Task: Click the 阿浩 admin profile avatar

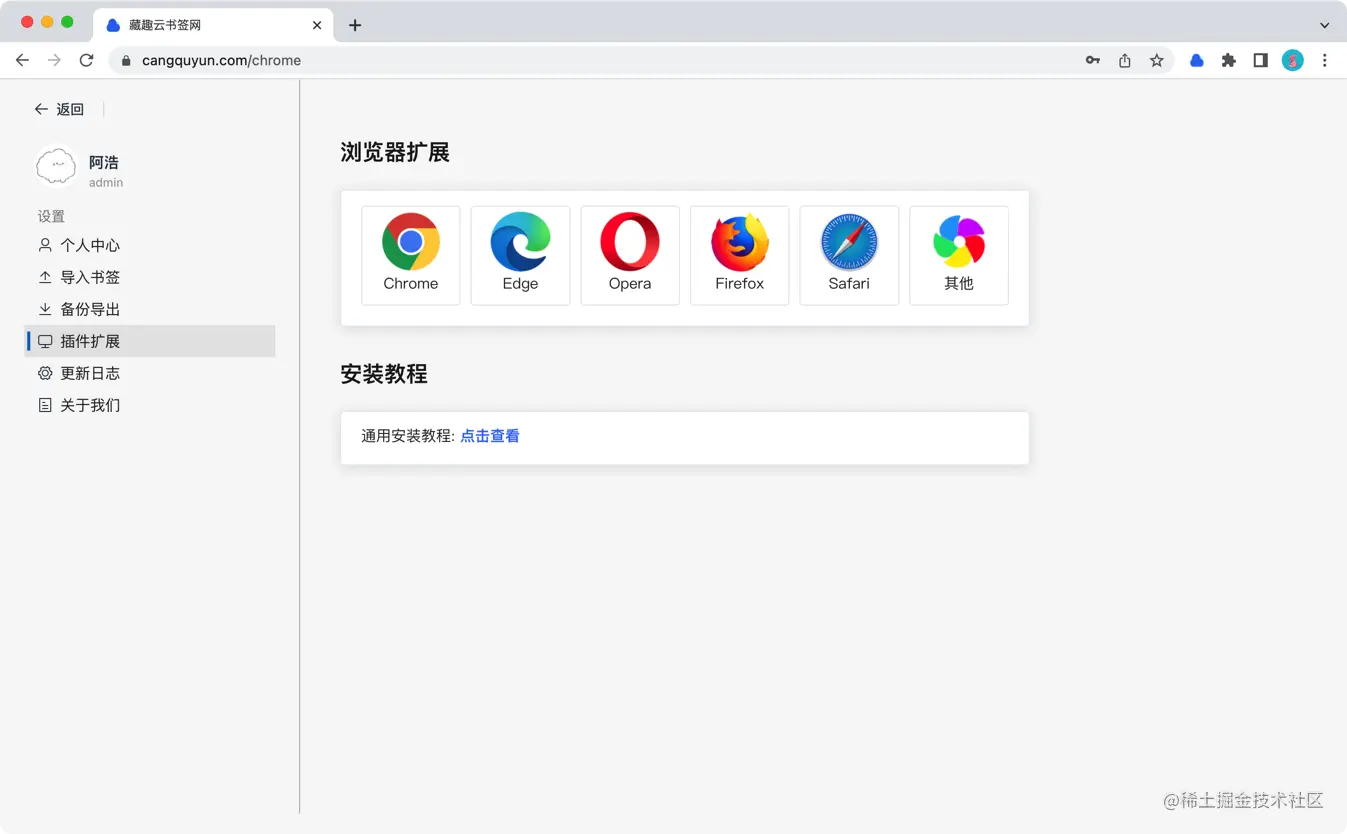Action: (x=56, y=166)
